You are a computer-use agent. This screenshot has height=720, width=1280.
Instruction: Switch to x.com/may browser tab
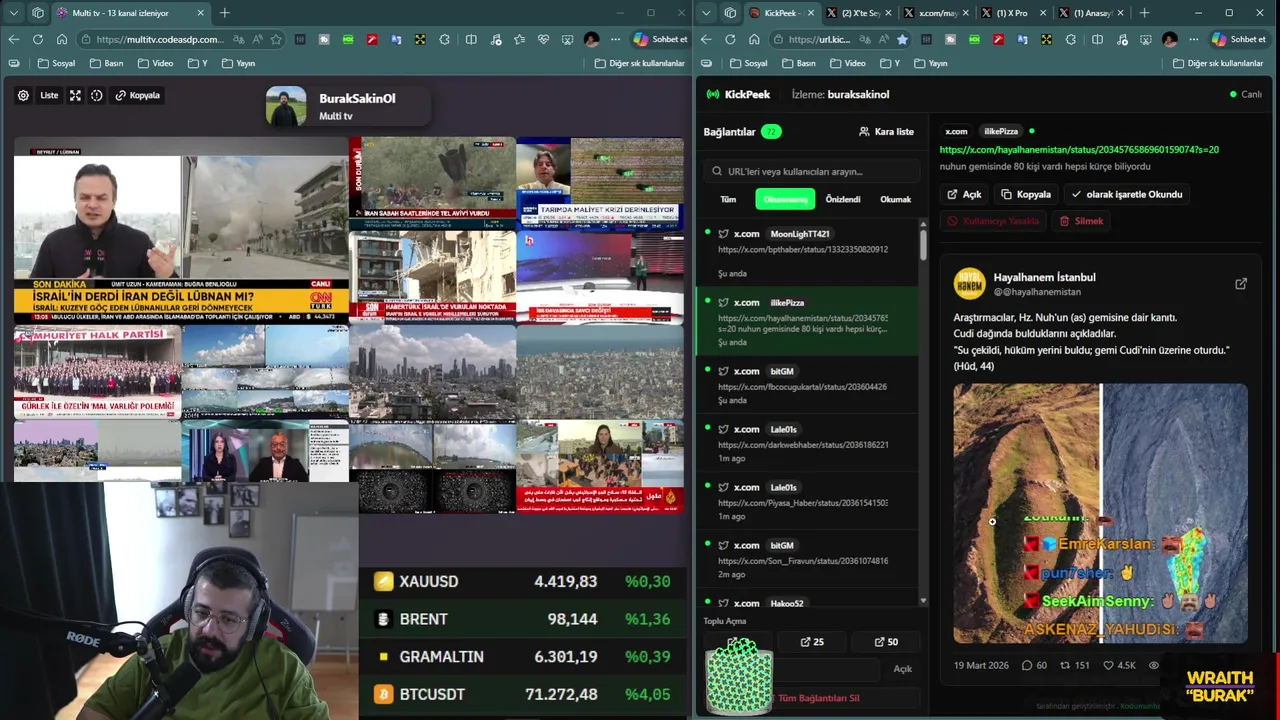[x=935, y=13]
